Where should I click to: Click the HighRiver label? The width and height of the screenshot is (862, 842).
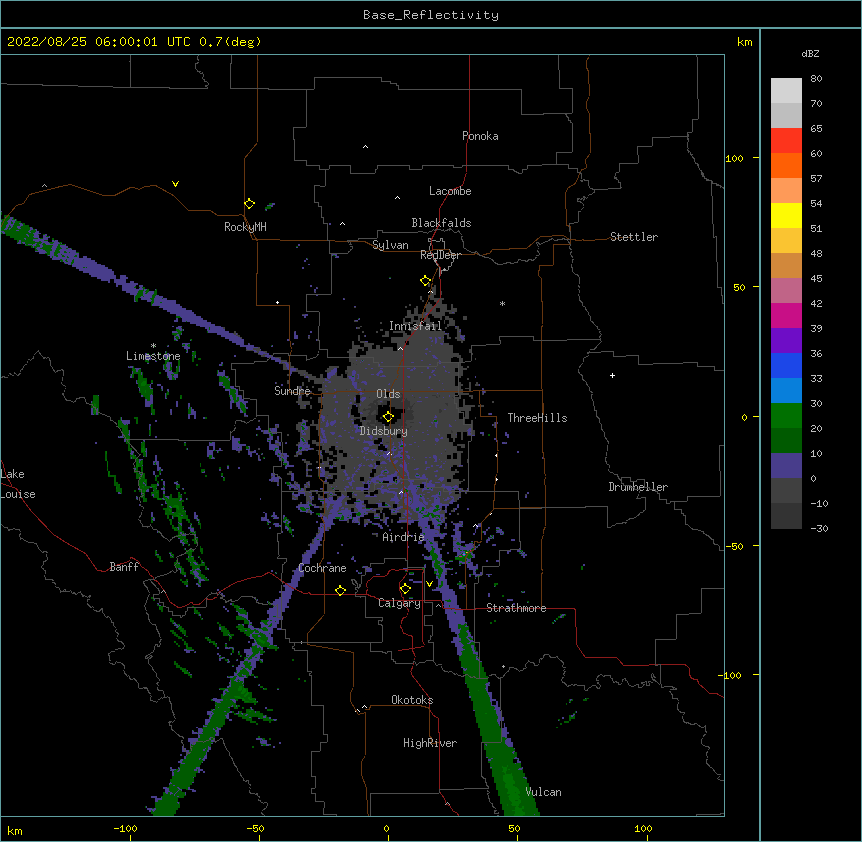tap(430, 743)
